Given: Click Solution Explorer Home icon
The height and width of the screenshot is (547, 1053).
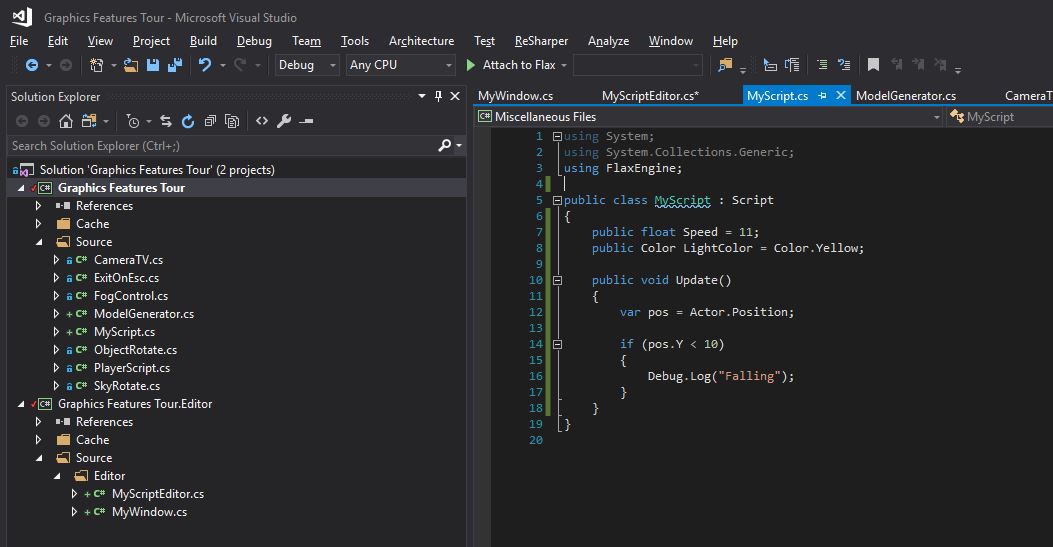Looking at the screenshot, I should point(66,121).
